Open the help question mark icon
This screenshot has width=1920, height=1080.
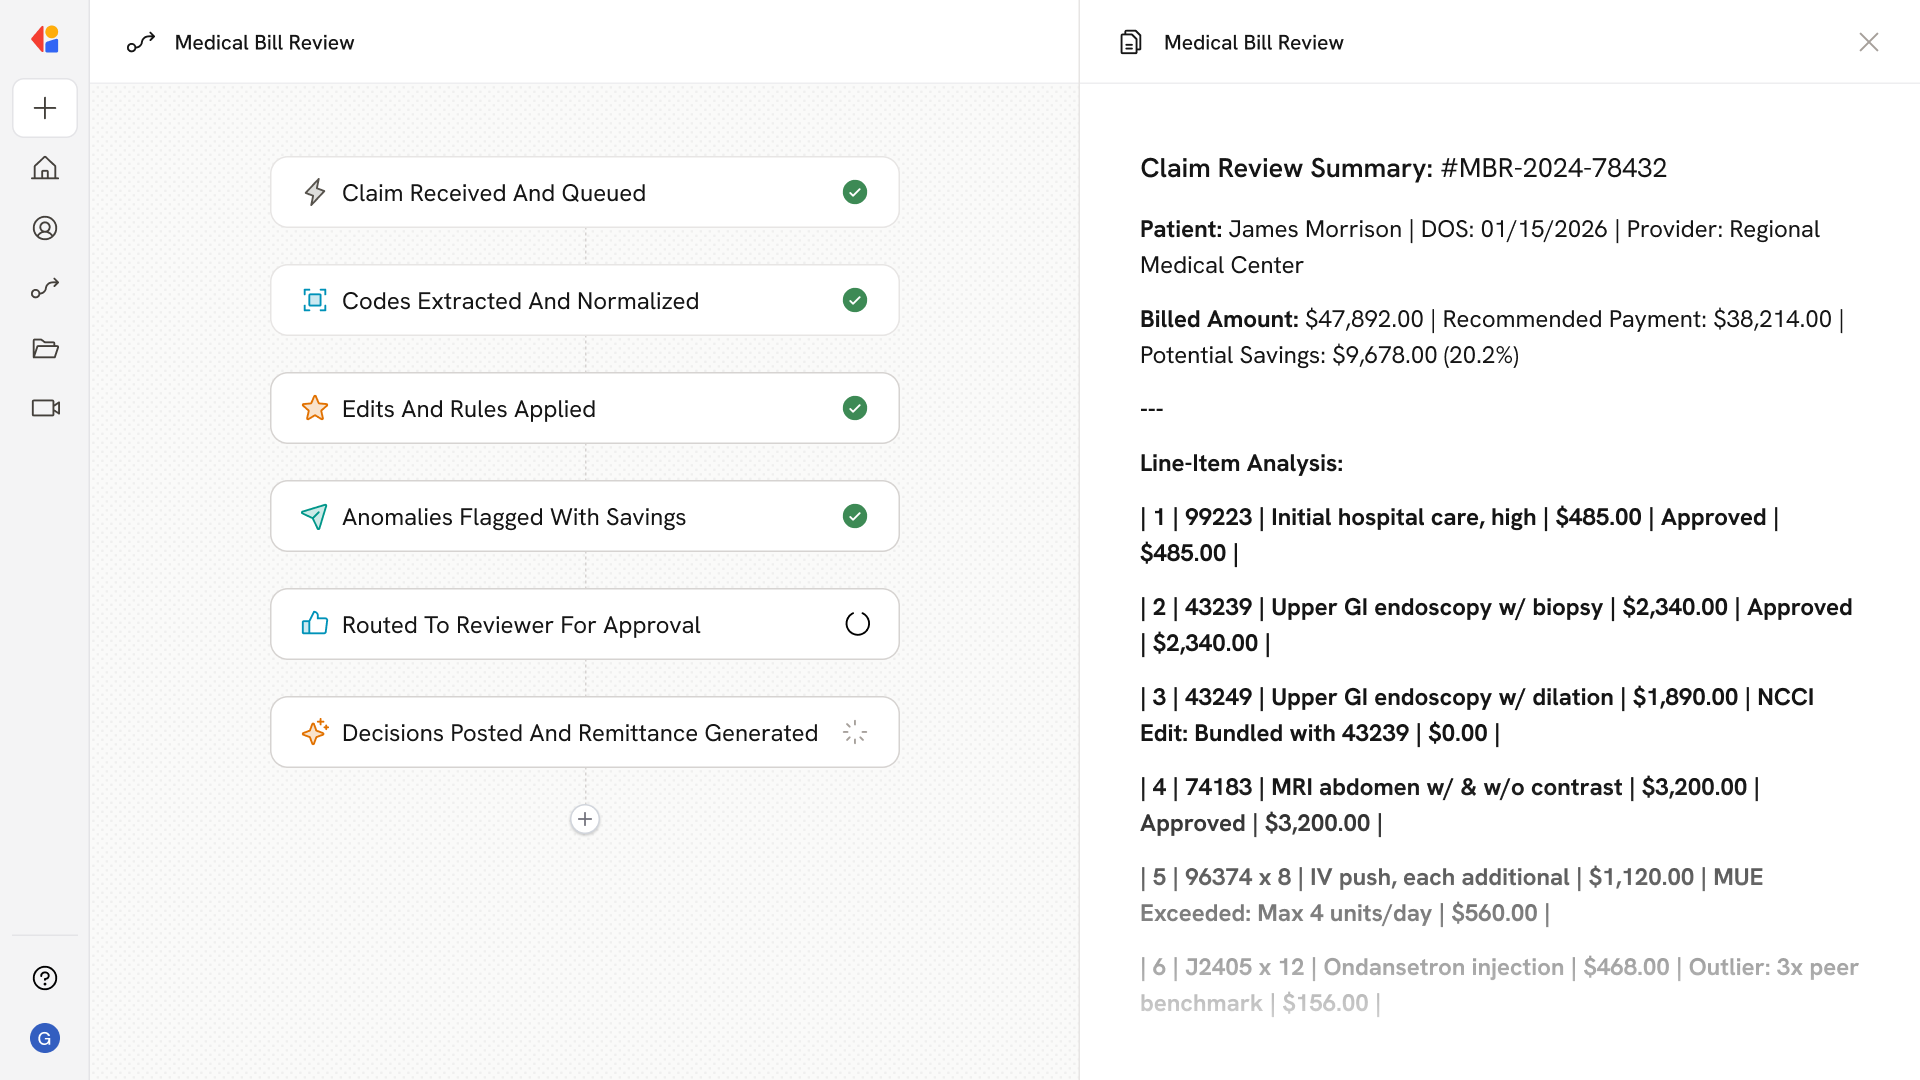(45, 978)
